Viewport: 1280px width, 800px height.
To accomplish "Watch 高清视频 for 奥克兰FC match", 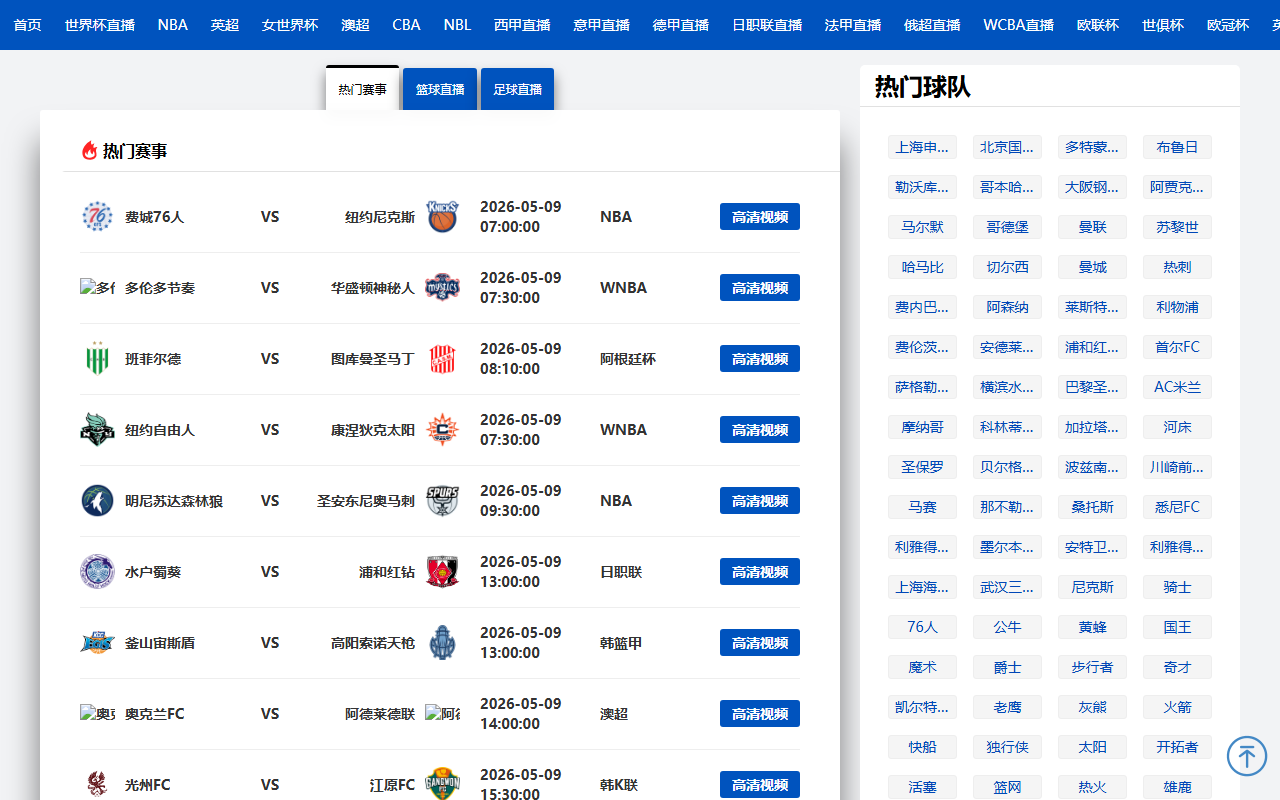I will click(760, 714).
